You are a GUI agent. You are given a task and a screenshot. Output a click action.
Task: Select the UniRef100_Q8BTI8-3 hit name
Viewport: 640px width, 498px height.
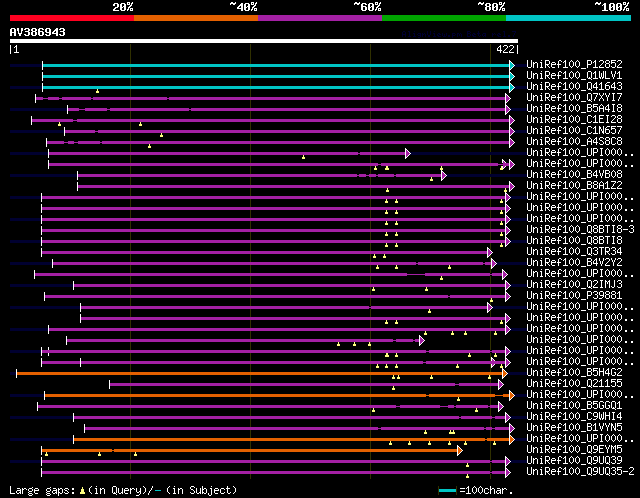[580, 229]
